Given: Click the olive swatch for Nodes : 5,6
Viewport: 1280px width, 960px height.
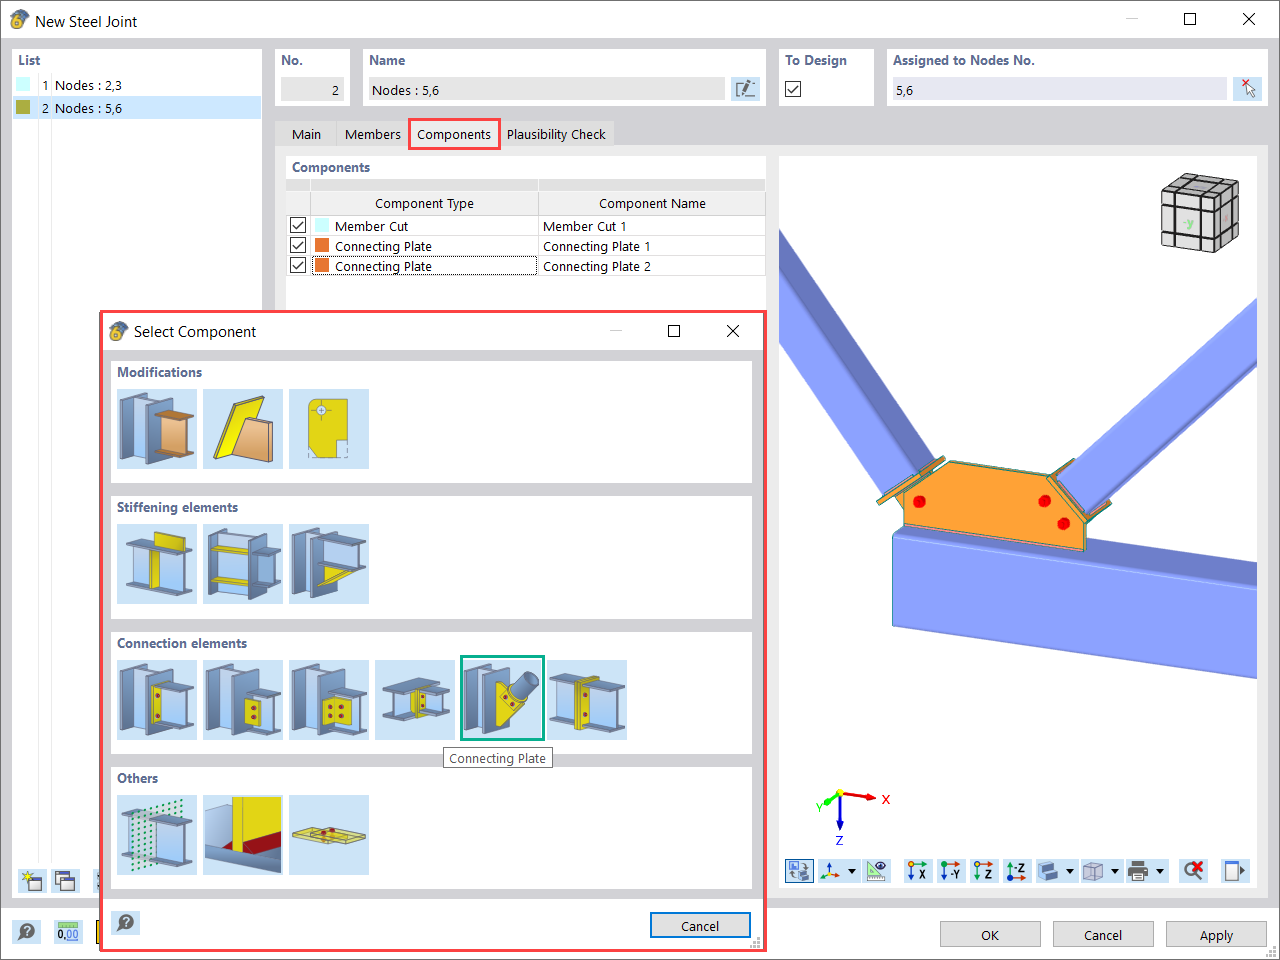Looking at the screenshot, I should (23, 108).
